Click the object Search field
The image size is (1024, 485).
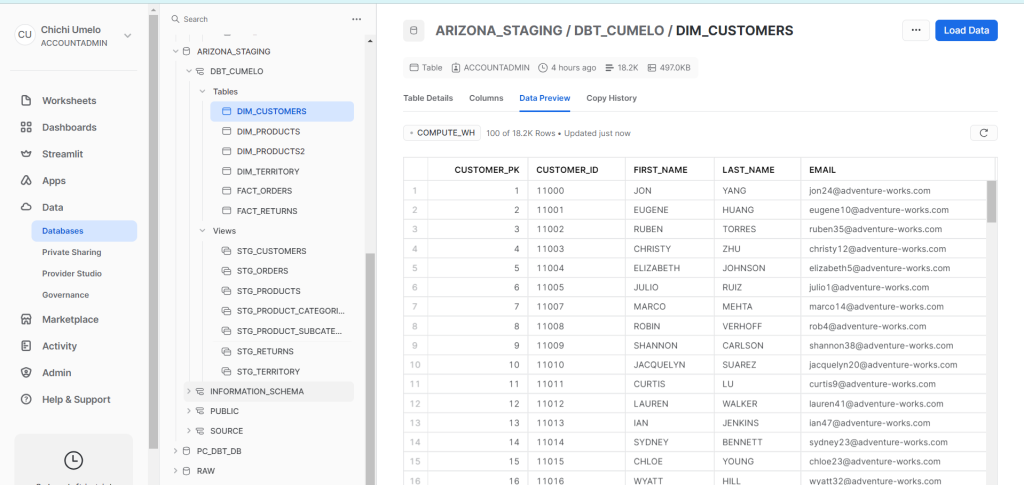(x=260, y=19)
